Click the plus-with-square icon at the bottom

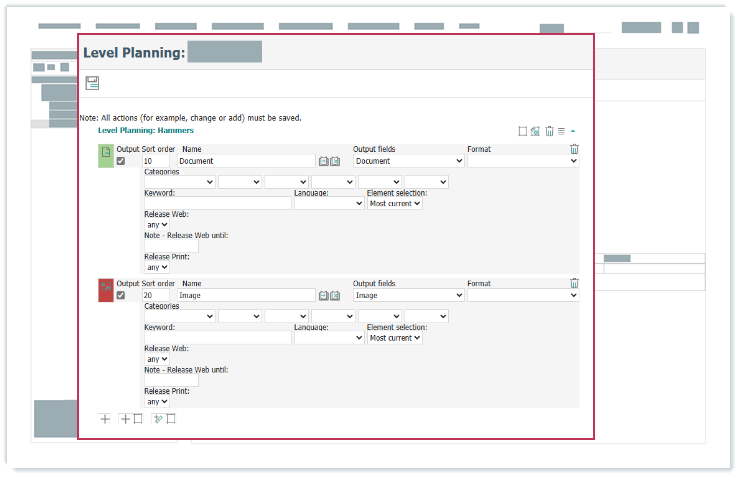click(131, 419)
